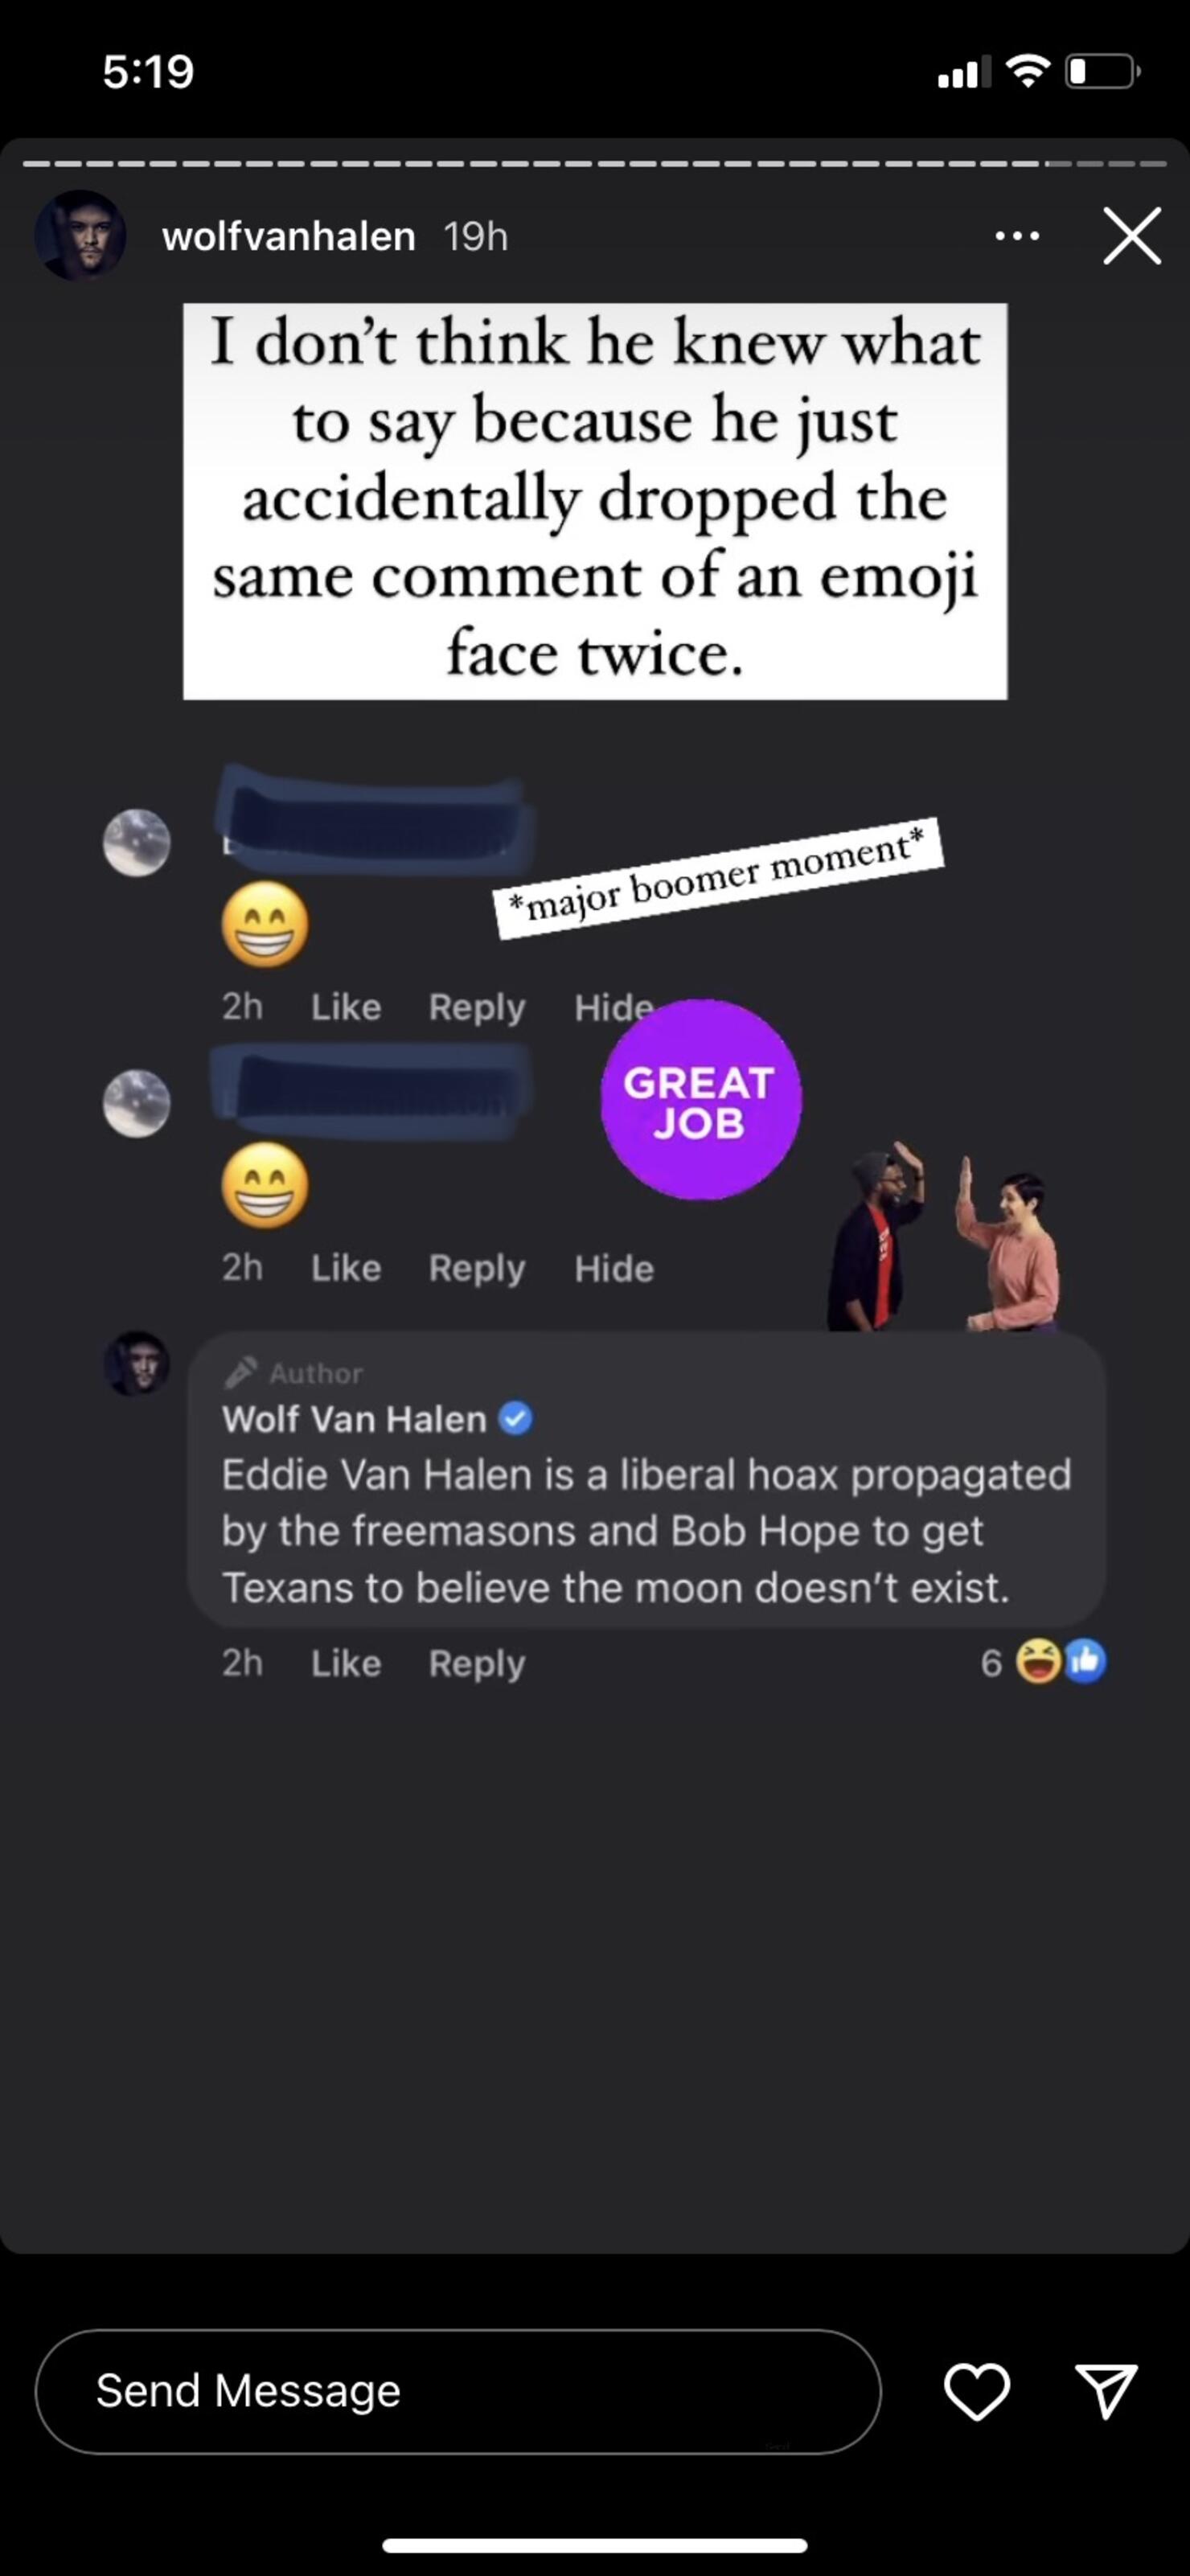The height and width of the screenshot is (2576, 1190).
Task: Tap the heart like icon
Action: tap(977, 2393)
